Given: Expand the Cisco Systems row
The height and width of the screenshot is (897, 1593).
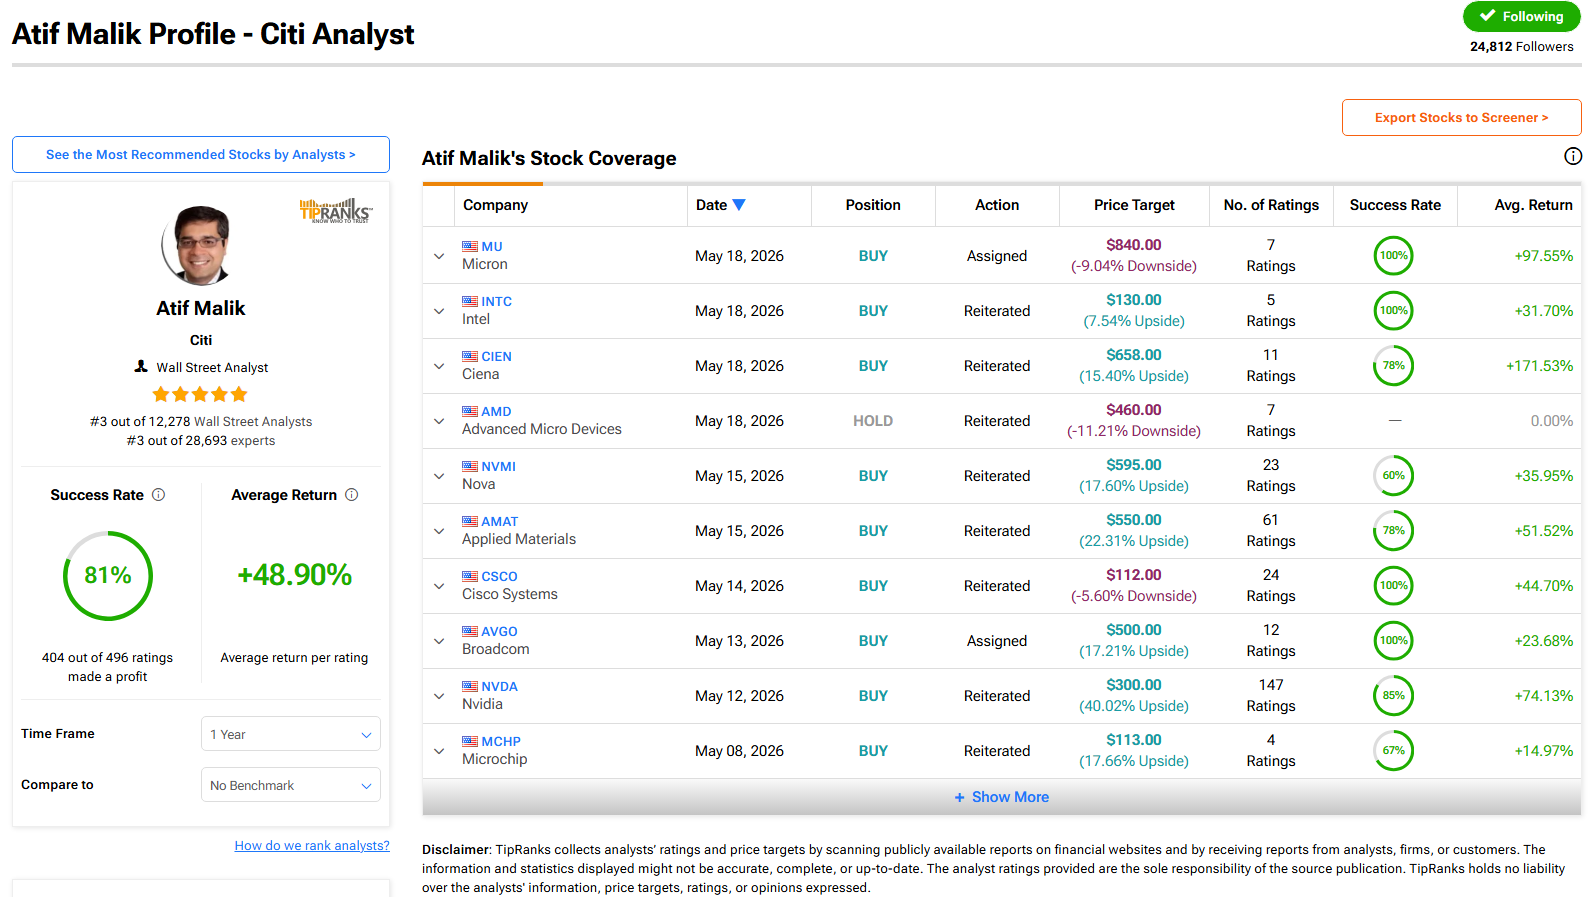Looking at the screenshot, I should (439, 586).
